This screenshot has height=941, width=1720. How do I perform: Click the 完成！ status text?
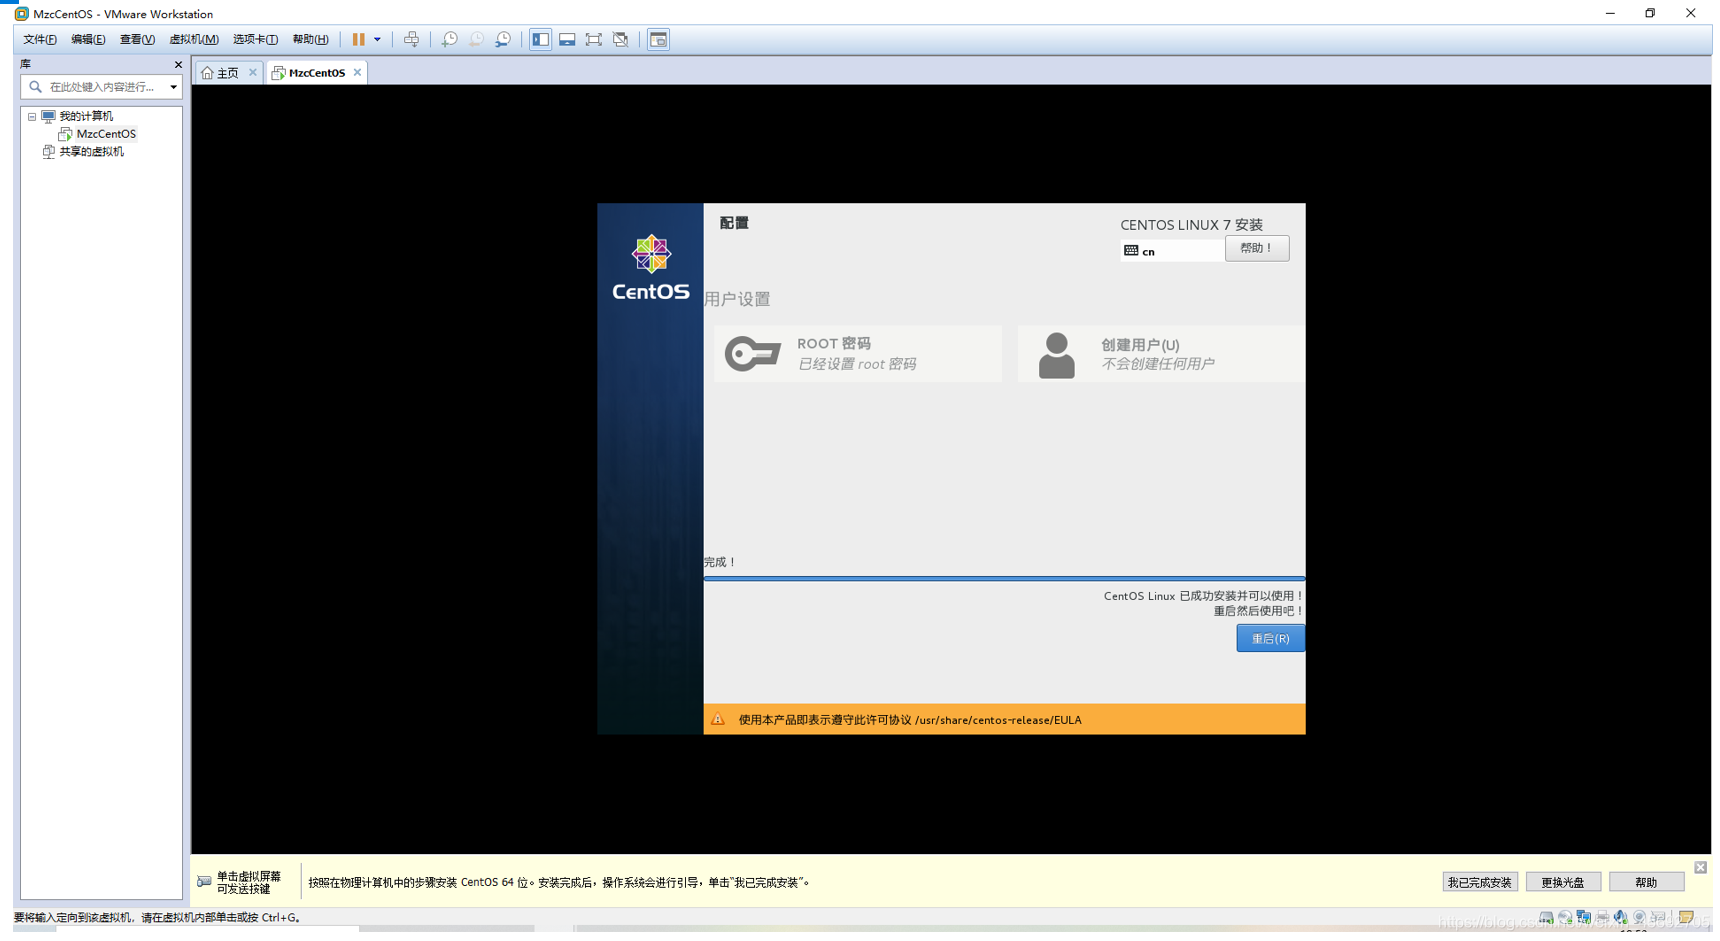click(x=719, y=562)
